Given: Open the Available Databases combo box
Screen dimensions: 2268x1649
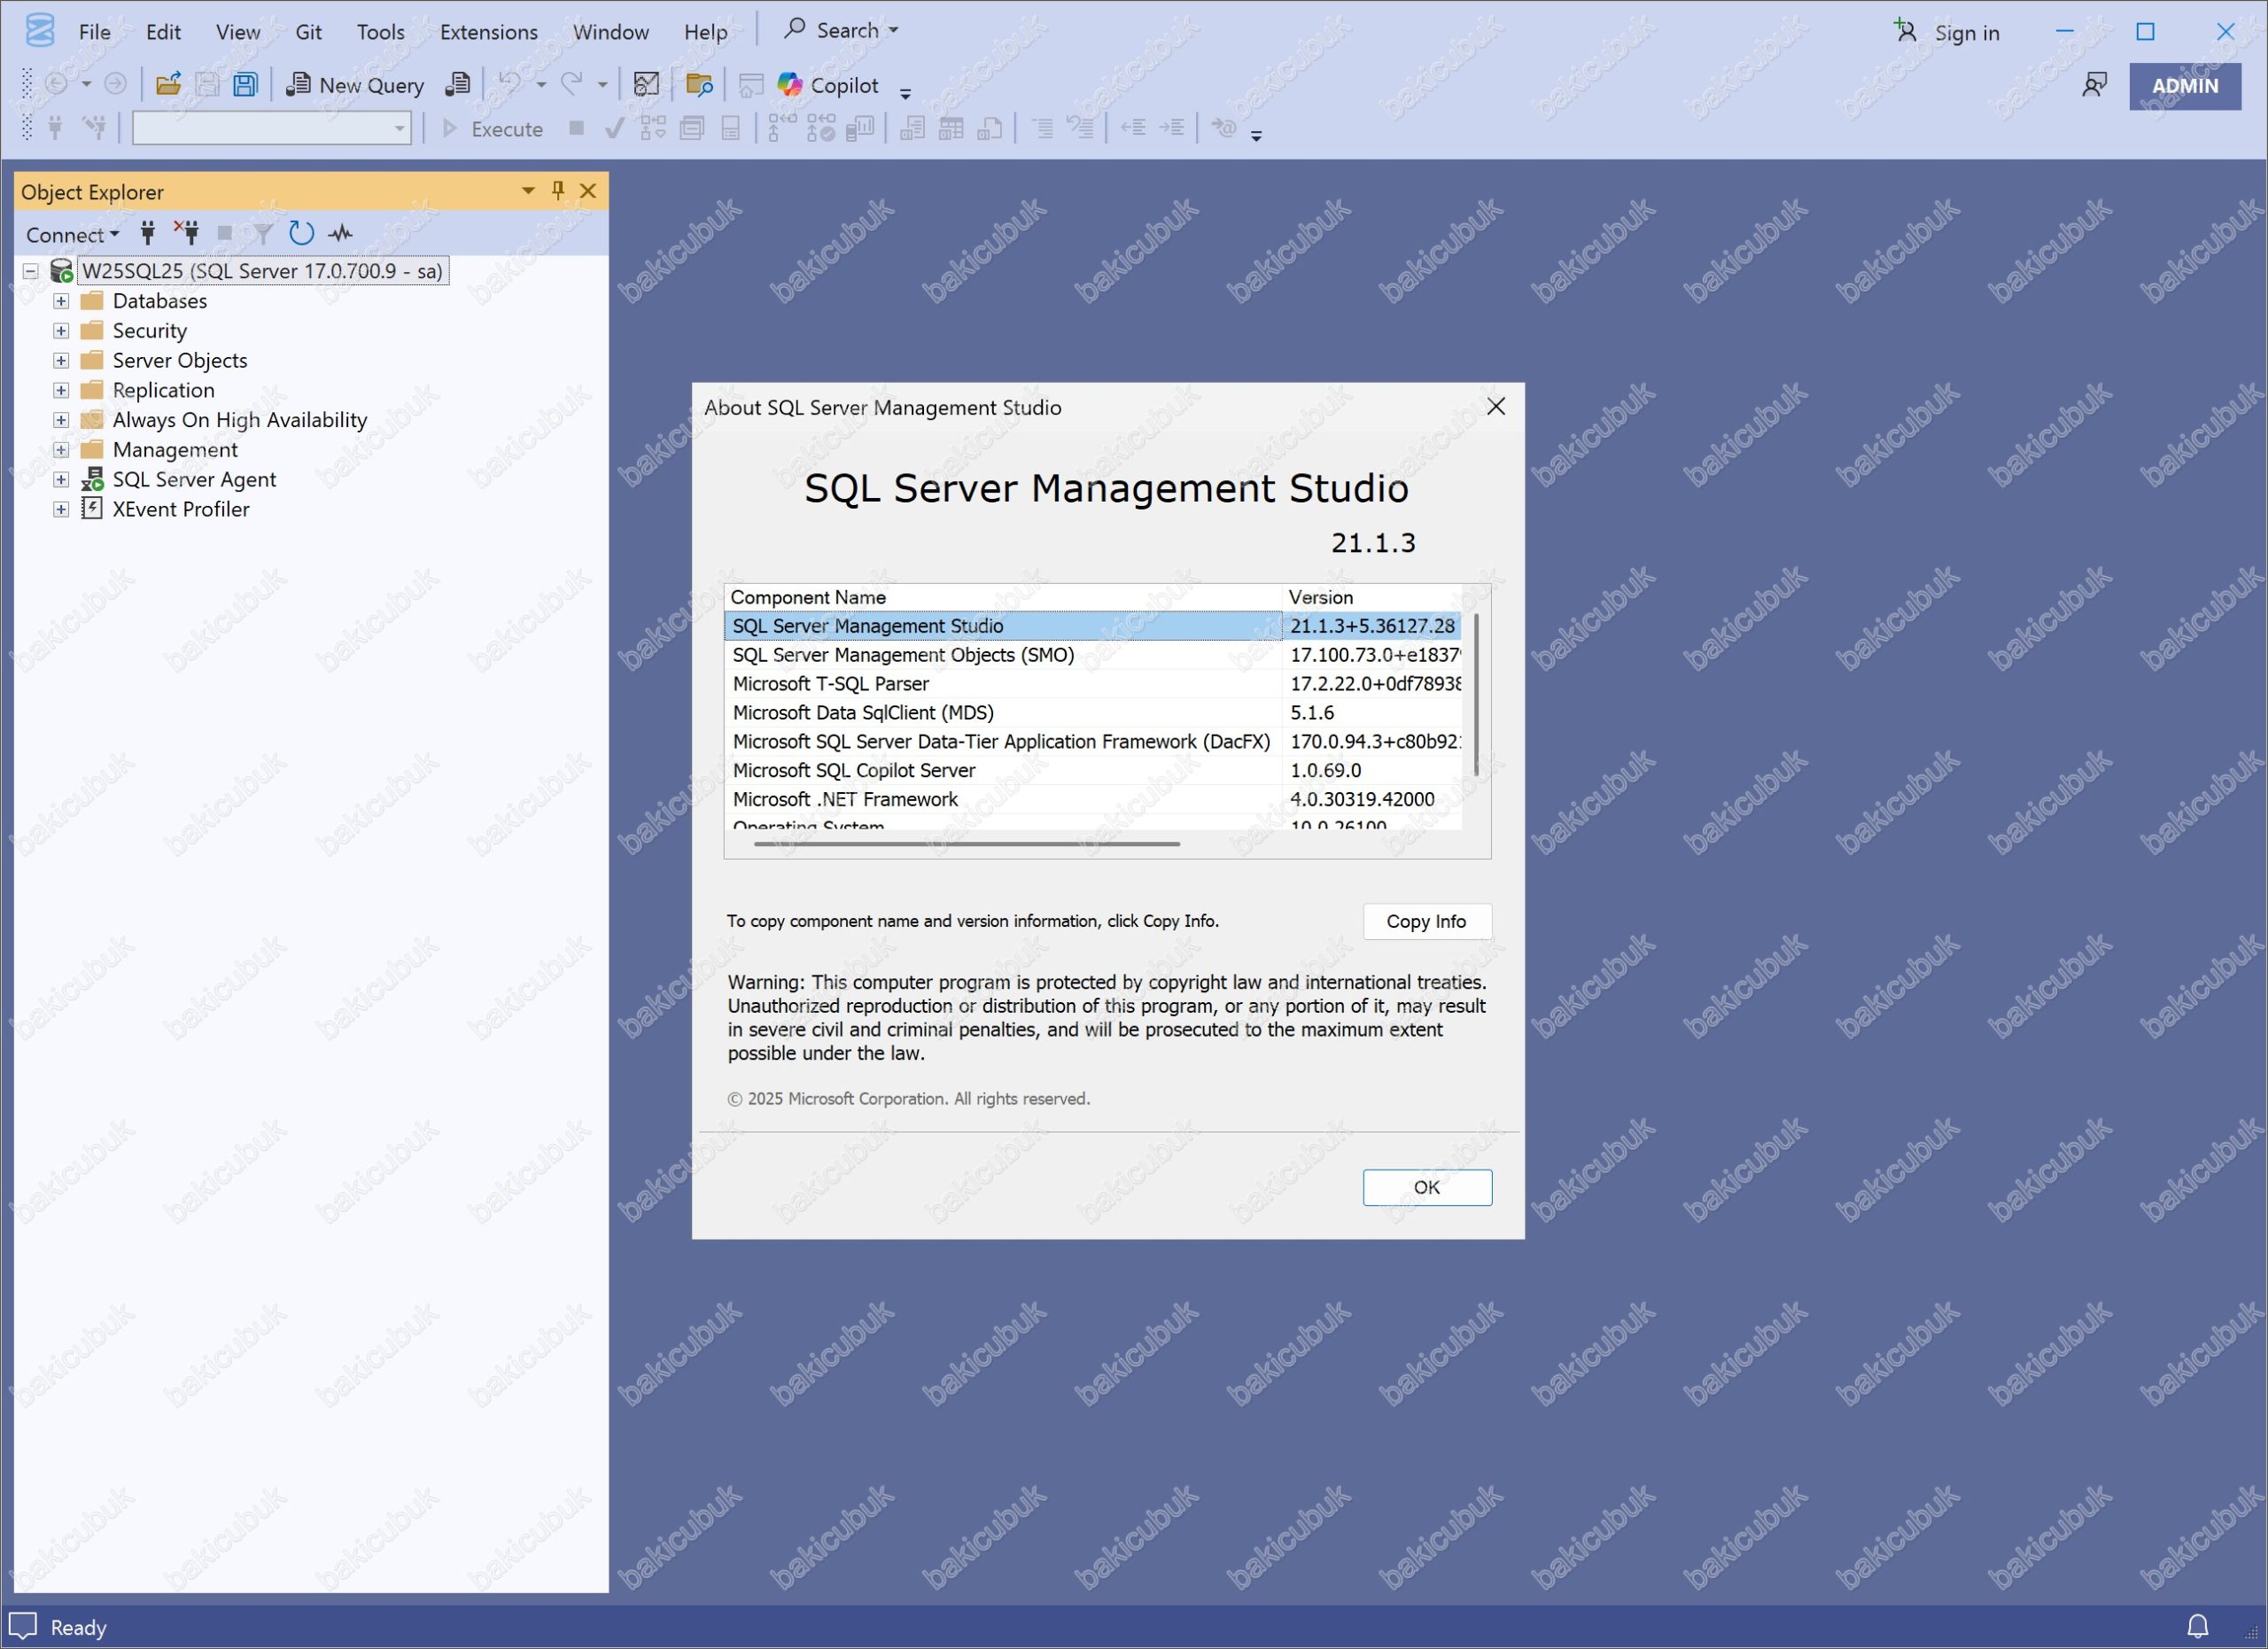Looking at the screenshot, I should click(x=272, y=128).
